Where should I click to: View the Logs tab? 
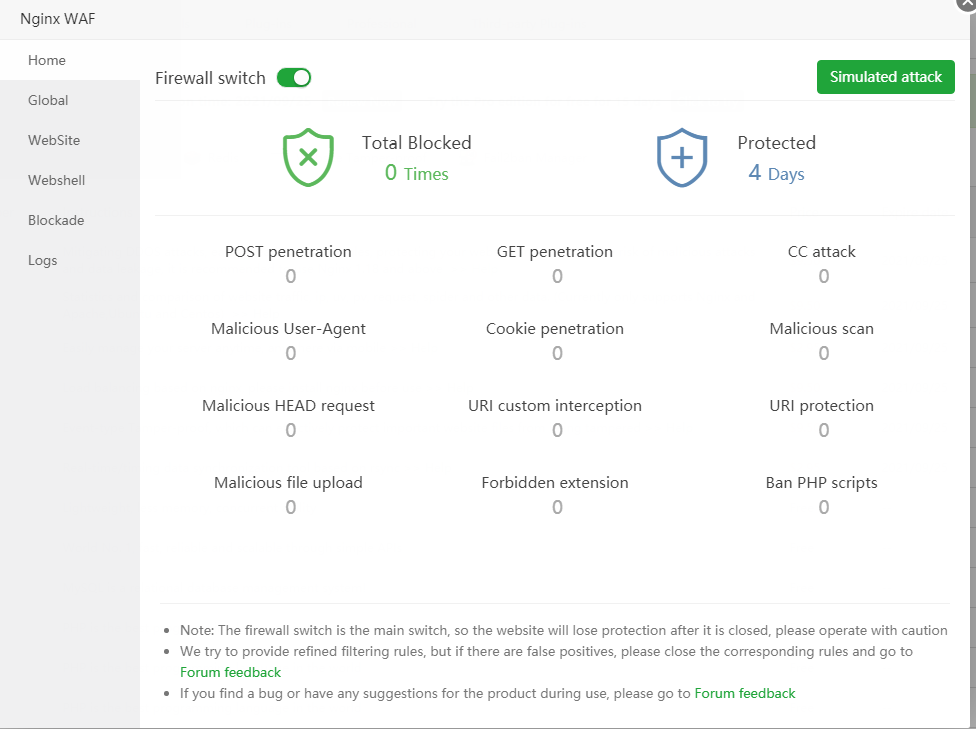coord(43,260)
